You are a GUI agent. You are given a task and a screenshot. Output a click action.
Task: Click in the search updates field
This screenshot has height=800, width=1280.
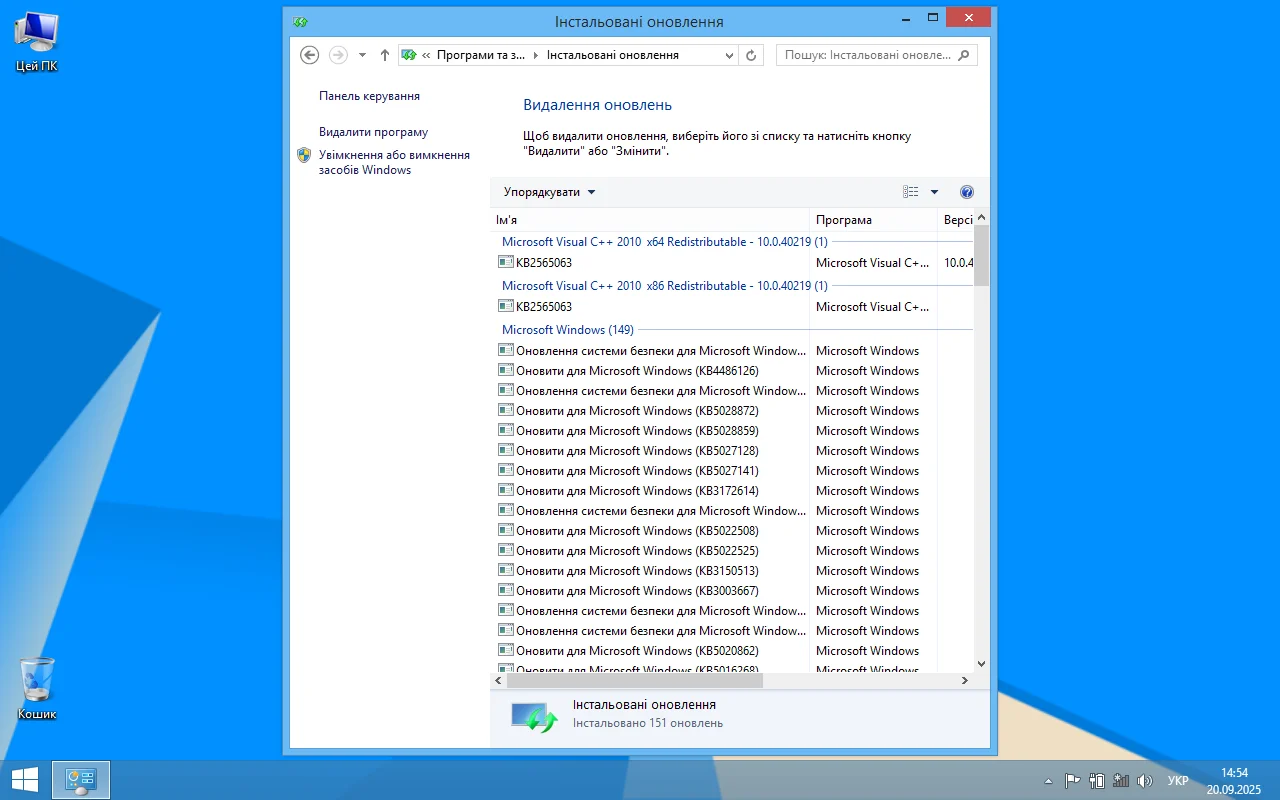[868, 55]
